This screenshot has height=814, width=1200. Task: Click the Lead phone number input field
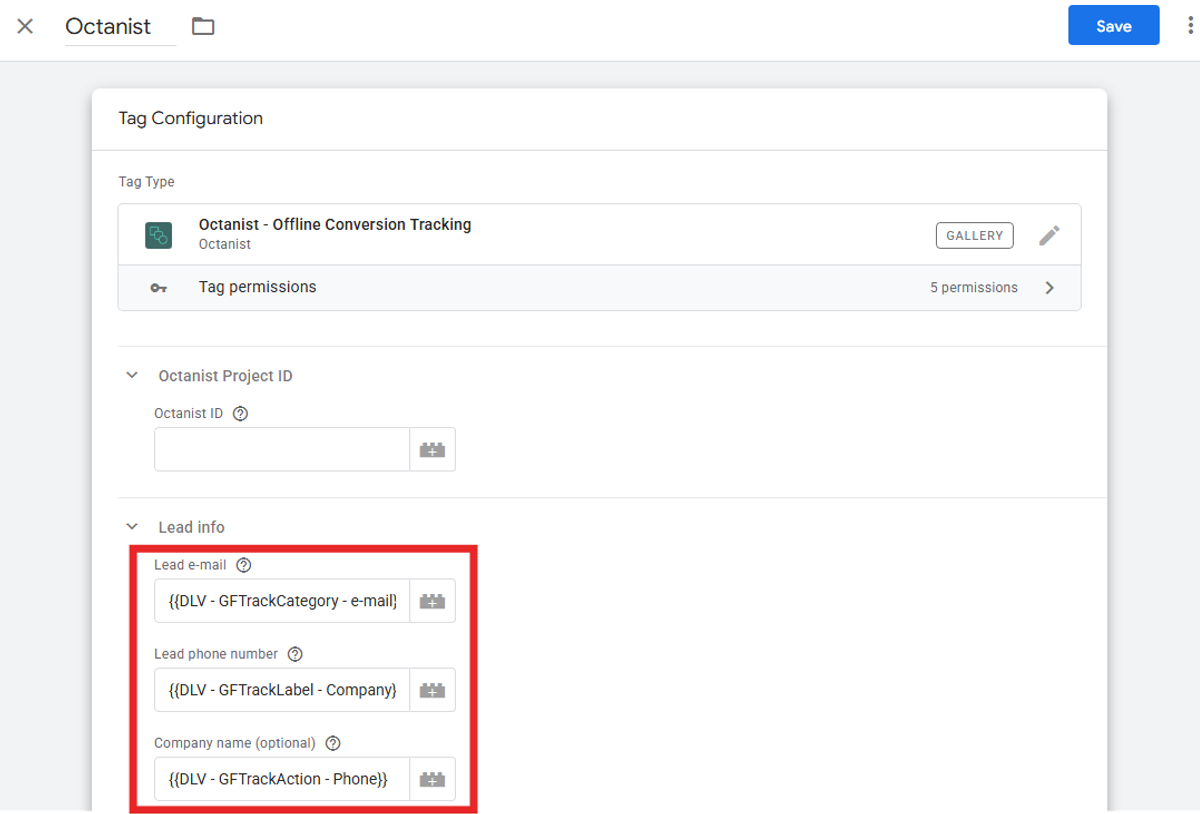tap(282, 690)
